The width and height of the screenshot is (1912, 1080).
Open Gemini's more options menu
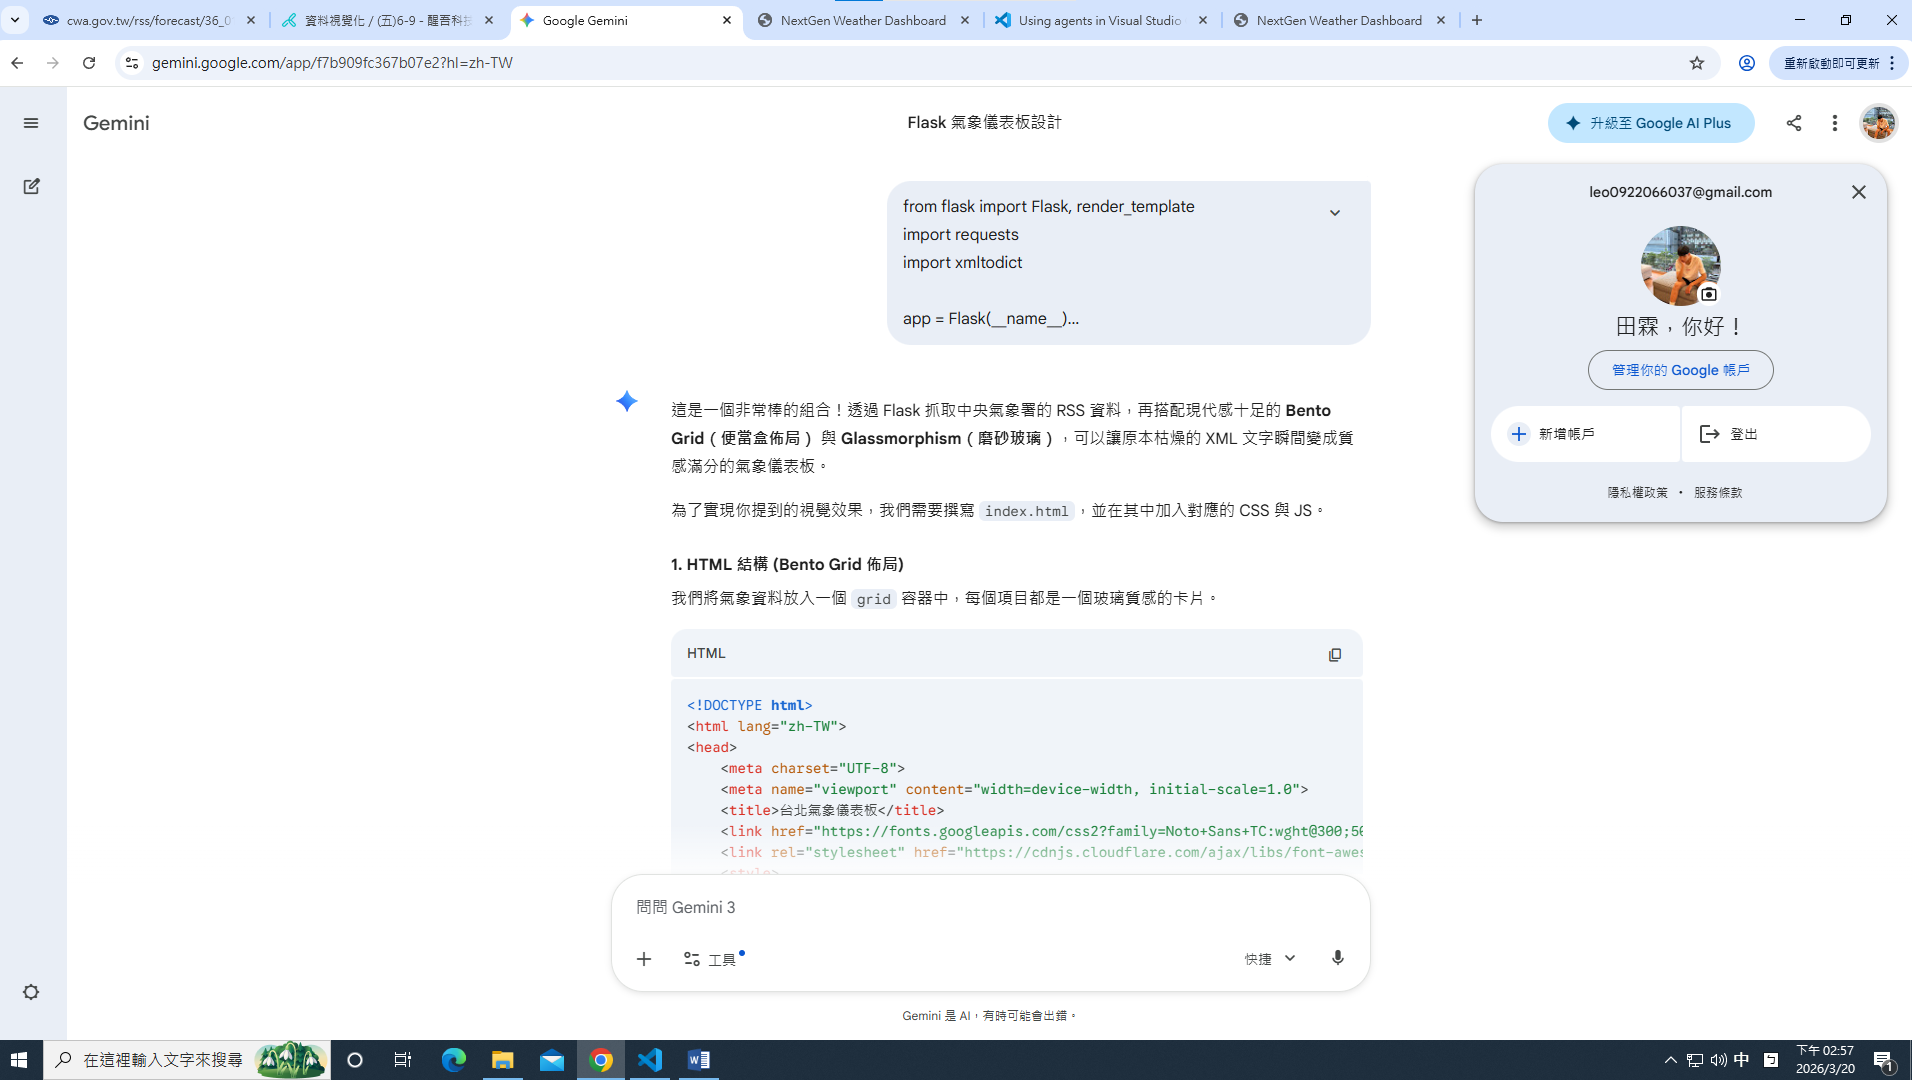click(1834, 123)
